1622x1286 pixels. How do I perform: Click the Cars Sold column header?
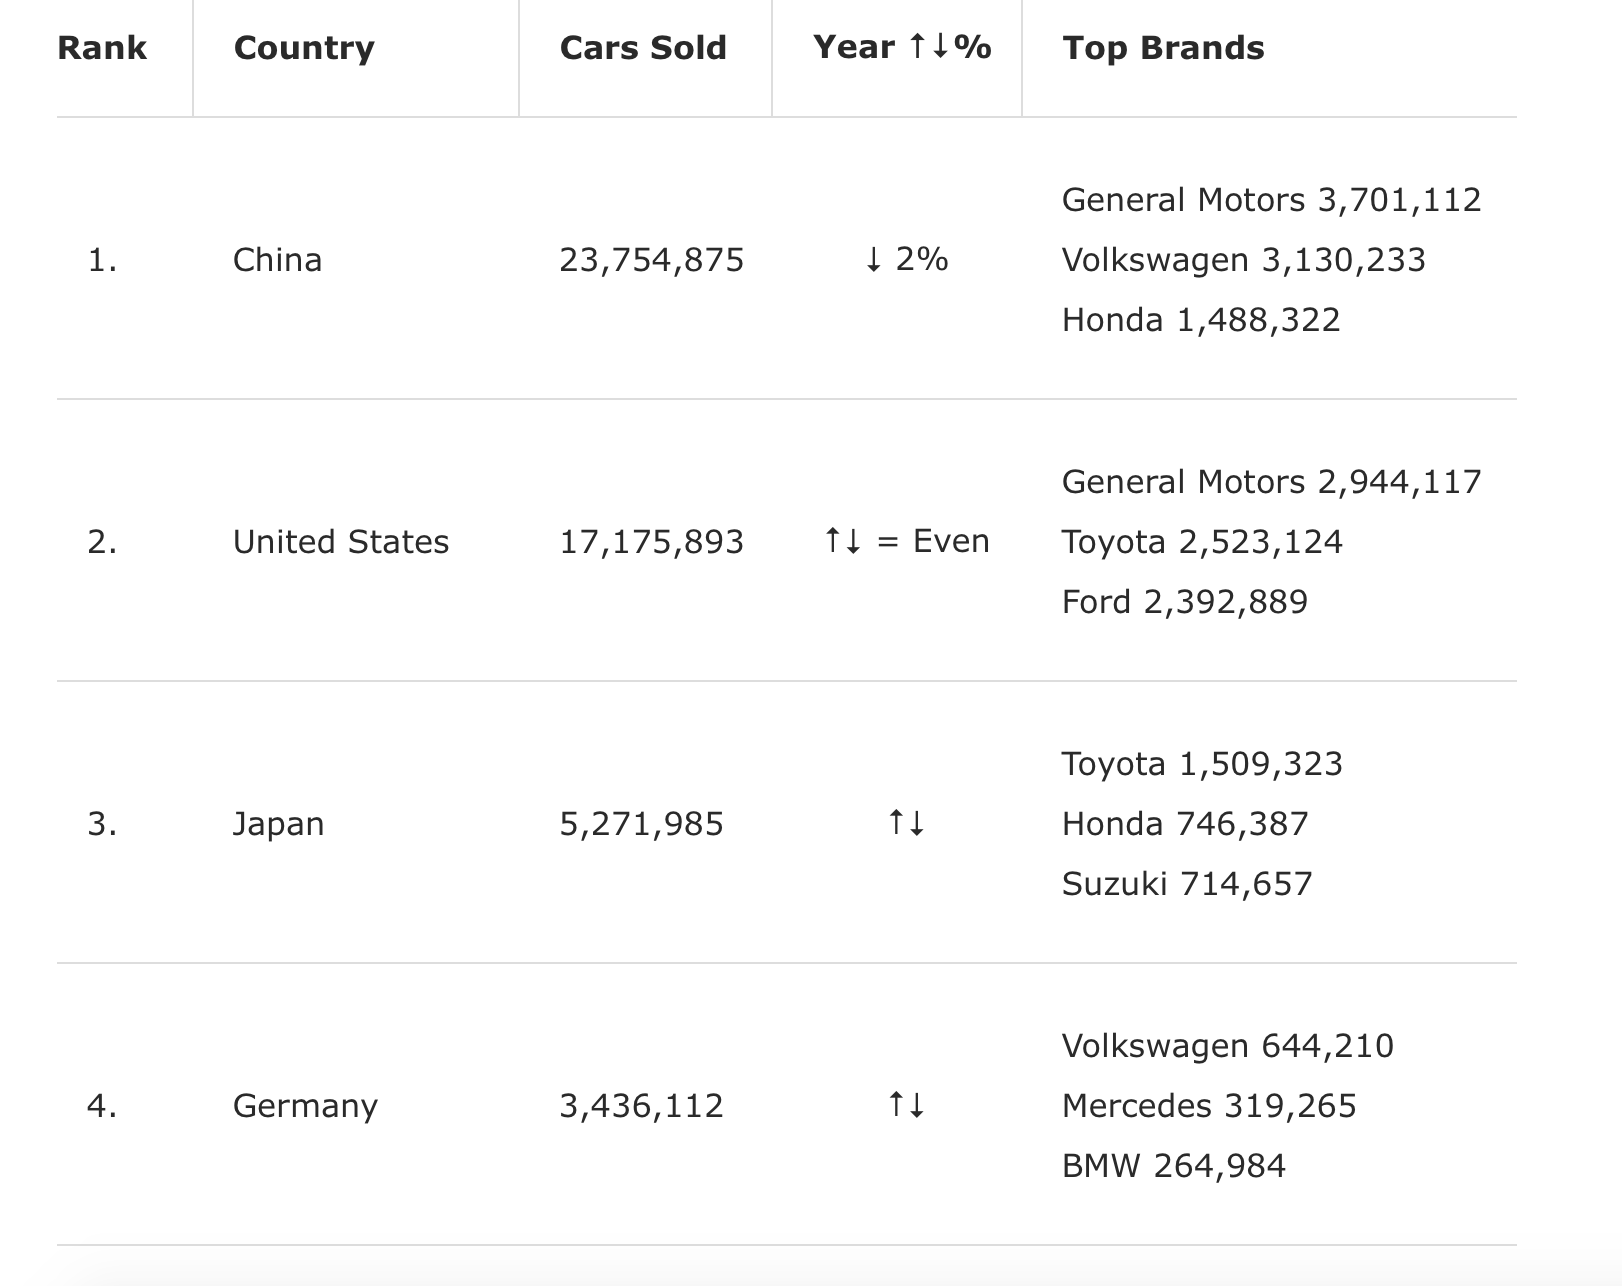[x=643, y=48]
